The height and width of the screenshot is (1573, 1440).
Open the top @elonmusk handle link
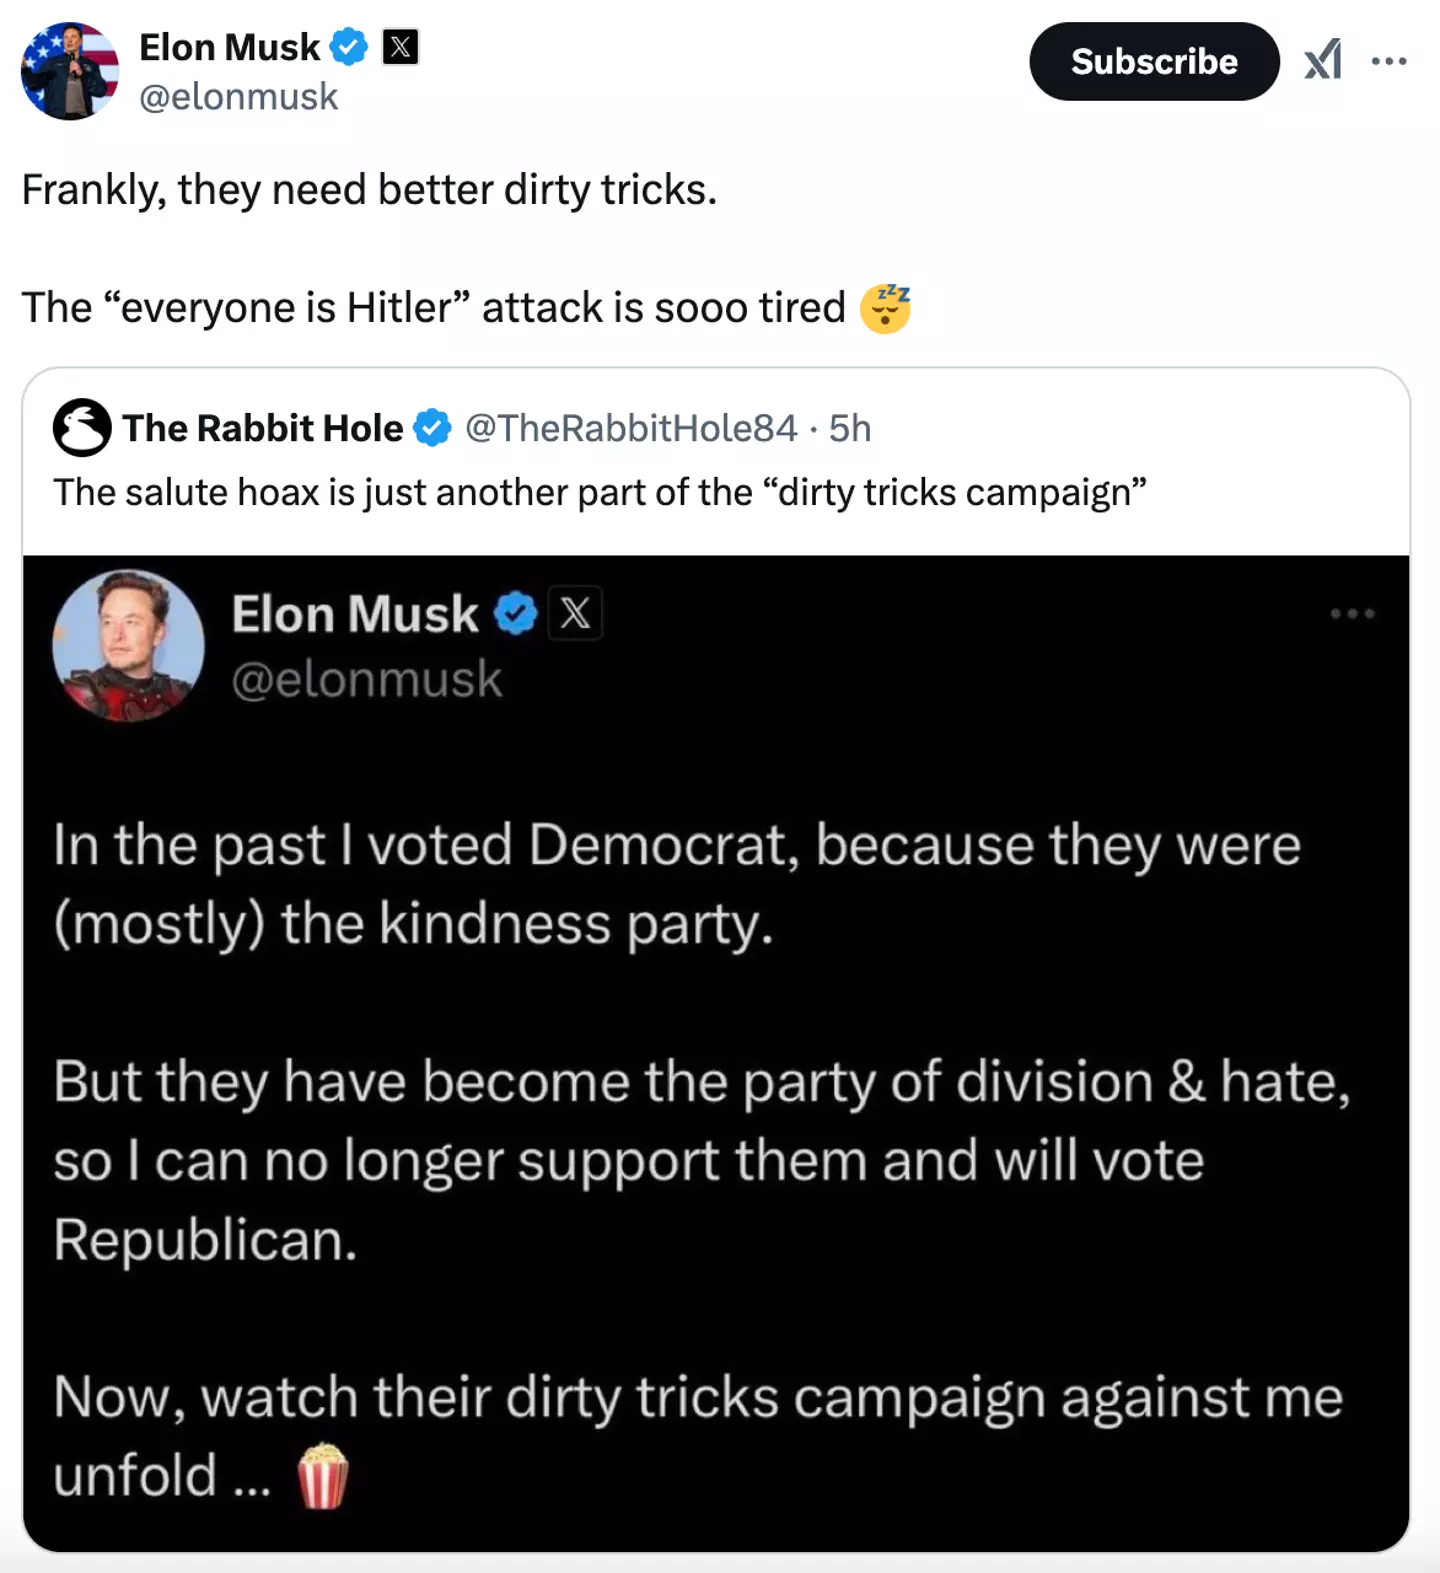pyautogui.click(x=238, y=97)
